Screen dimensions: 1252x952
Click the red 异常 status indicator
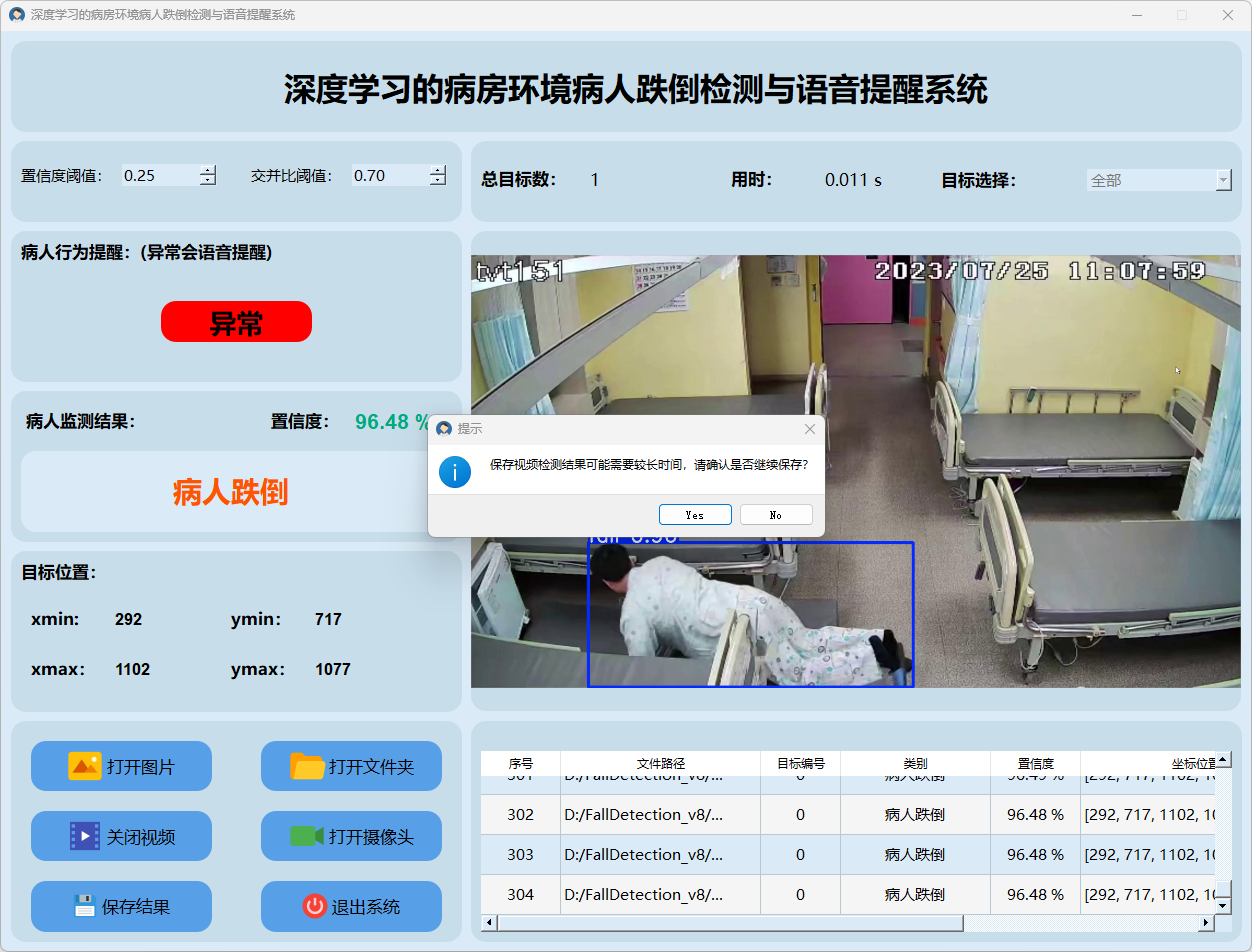[x=236, y=322]
